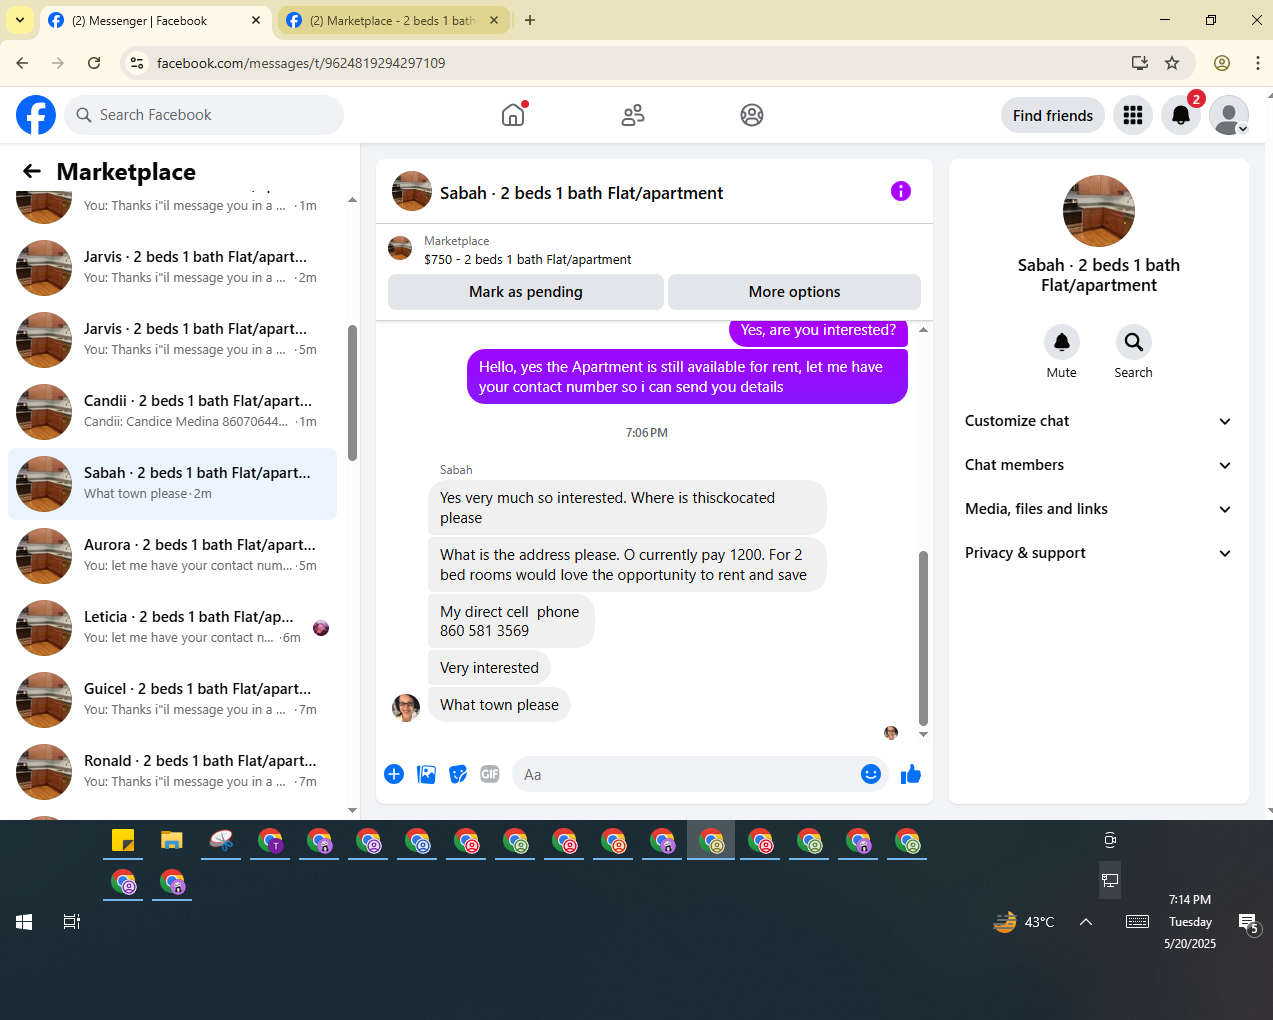This screenshot has height=1020, width=1273.
Task: Click the chat messages scrollbar thumb
Action: 923,637
